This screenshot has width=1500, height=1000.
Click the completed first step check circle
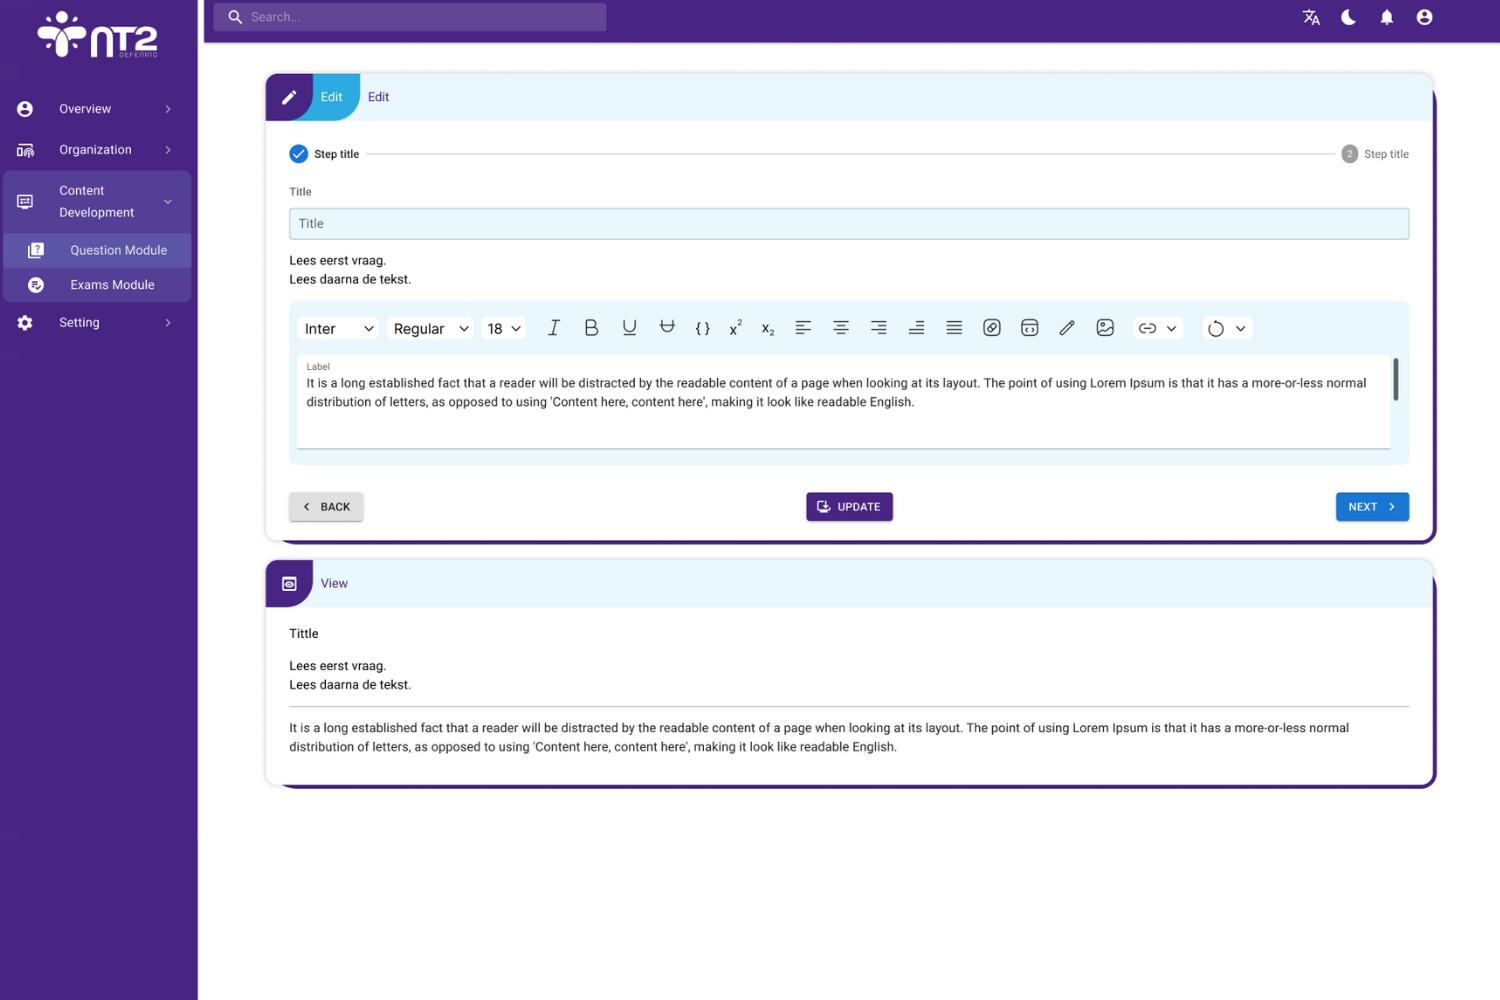coord(299,154)
